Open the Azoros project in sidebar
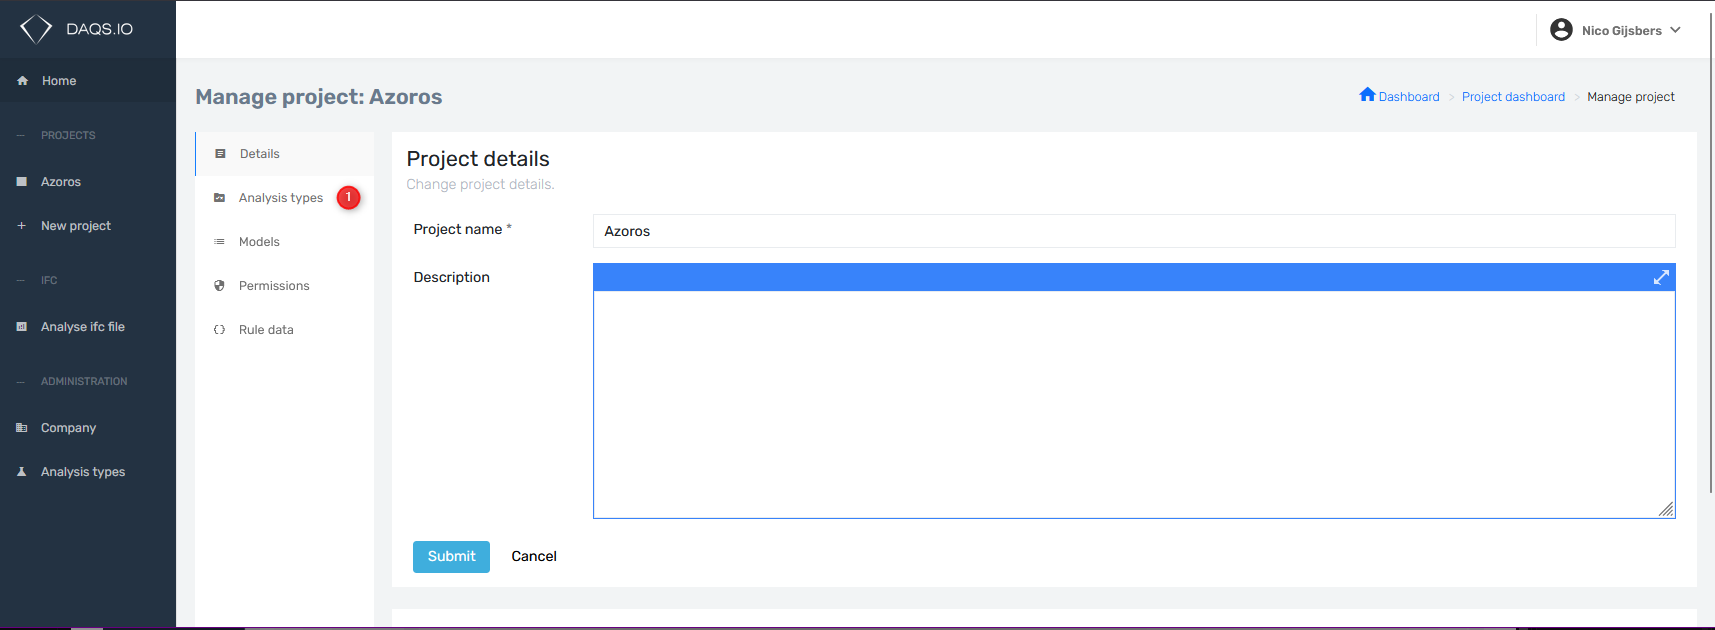The height and width of the screenshot is (630, 1715). pyautogui.click(x=88, y=182)
